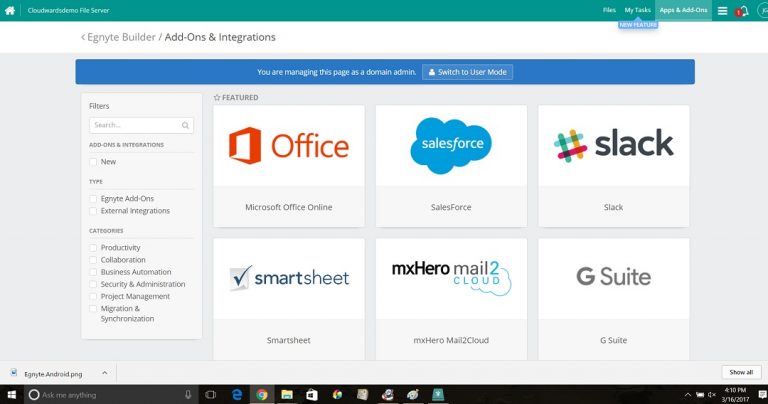Show hidden system tray icons

(x=688, y=395)
